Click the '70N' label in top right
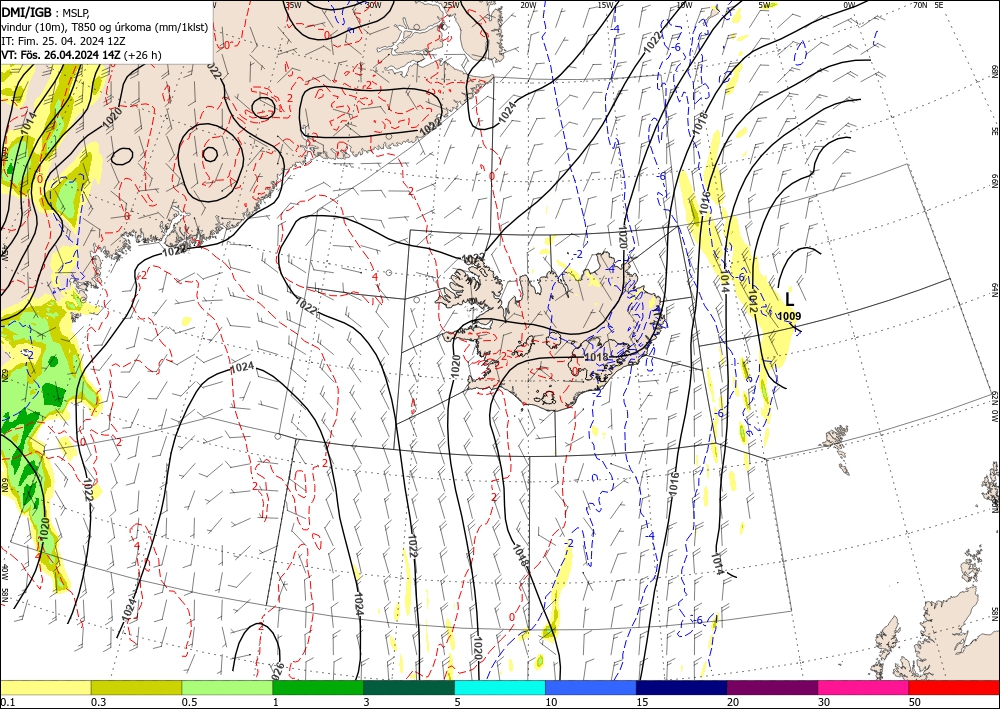This screenshot has width=1000, height=709. coord(920,4)
